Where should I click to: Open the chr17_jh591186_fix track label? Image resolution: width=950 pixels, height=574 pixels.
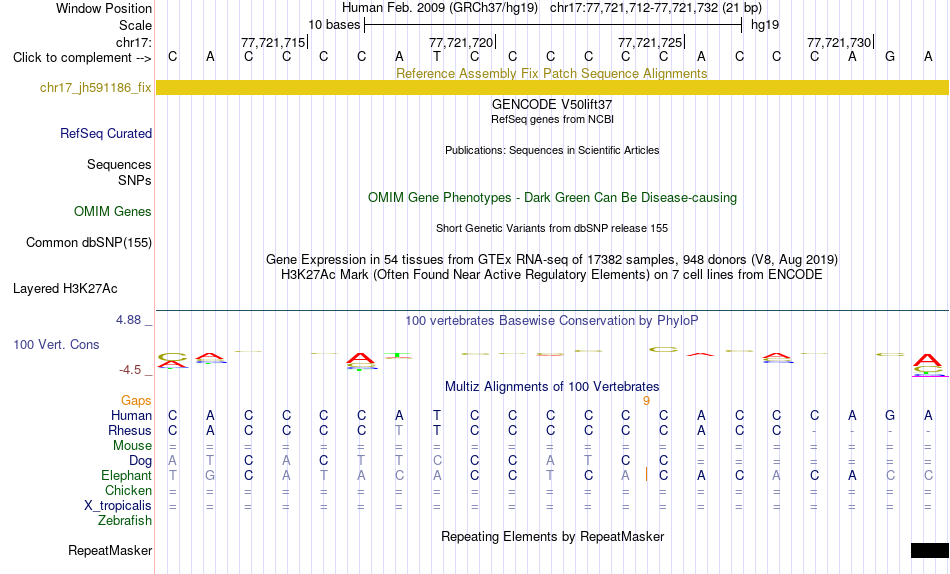tap(95, 88)
